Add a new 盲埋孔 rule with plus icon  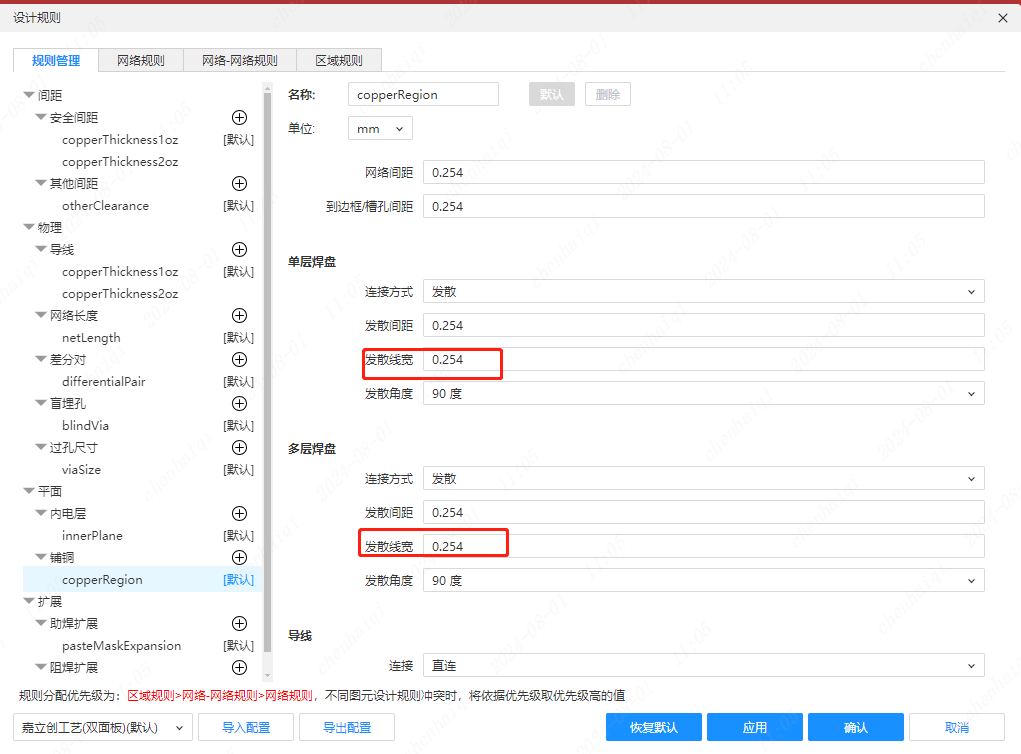[x=239, y=404]
